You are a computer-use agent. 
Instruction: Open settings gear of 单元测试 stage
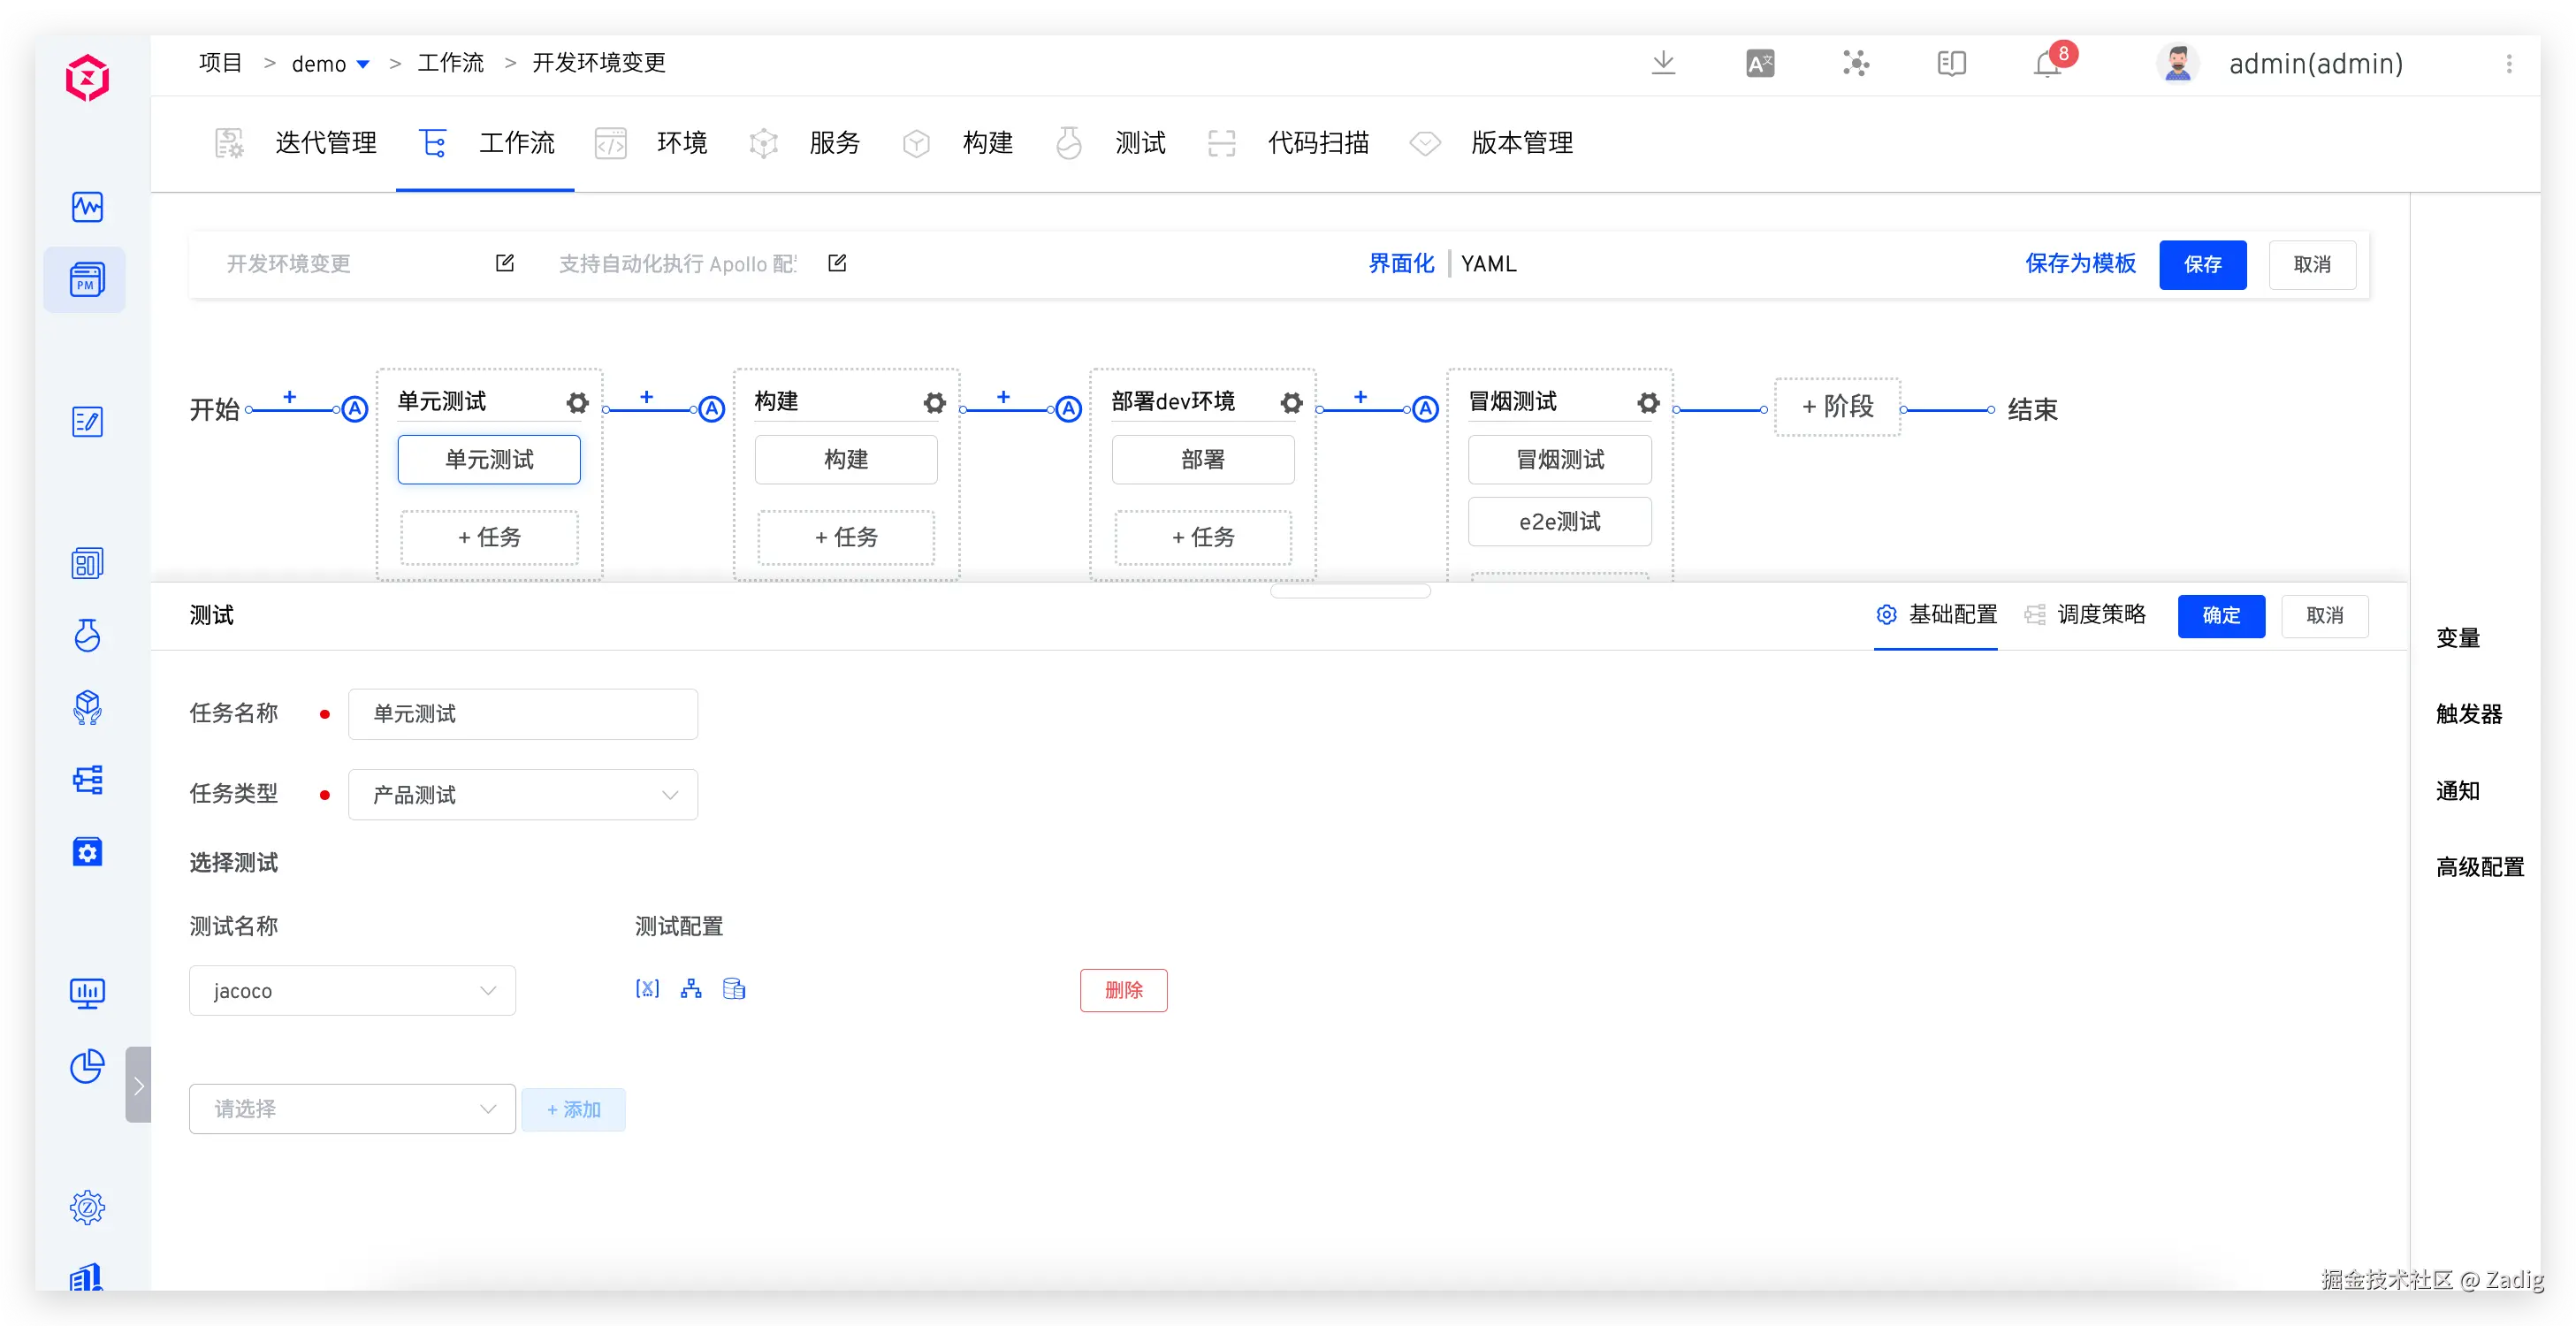pos(577,402)
